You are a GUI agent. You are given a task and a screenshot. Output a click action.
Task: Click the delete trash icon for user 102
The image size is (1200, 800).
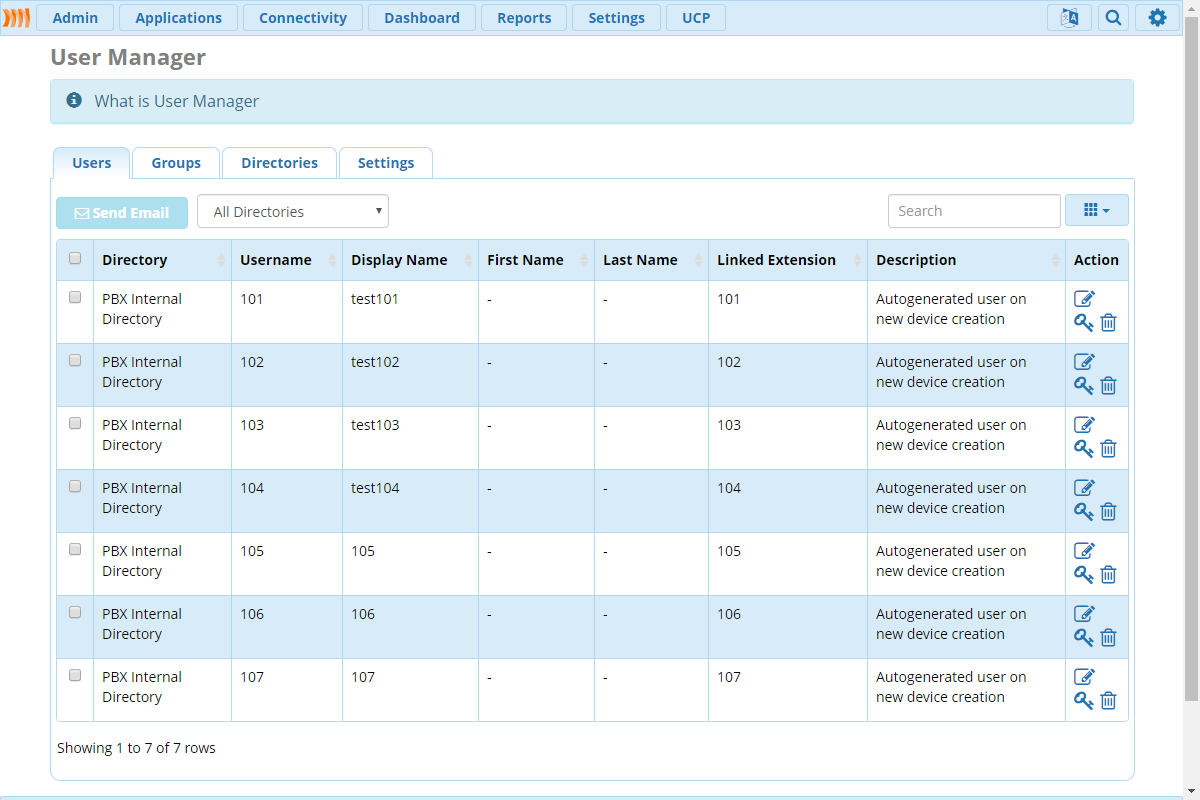[x=1108, y=386]
